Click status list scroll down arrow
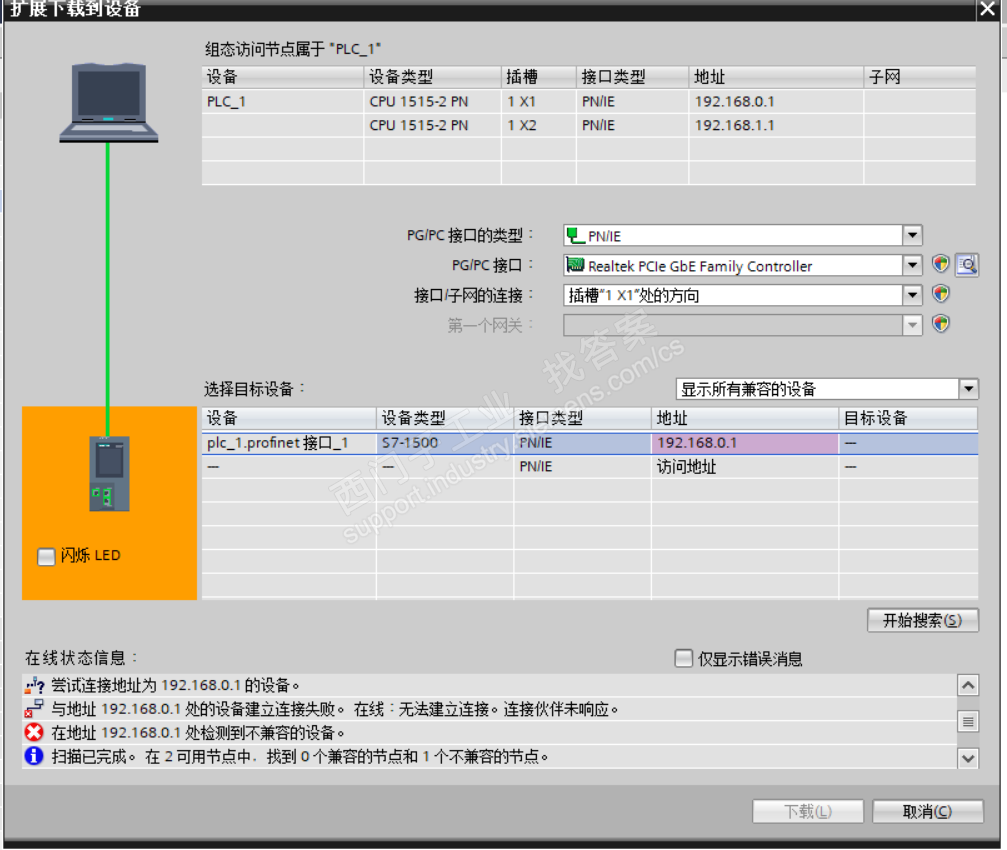This screenshot has height=850, width=1007. pos(968,758)
